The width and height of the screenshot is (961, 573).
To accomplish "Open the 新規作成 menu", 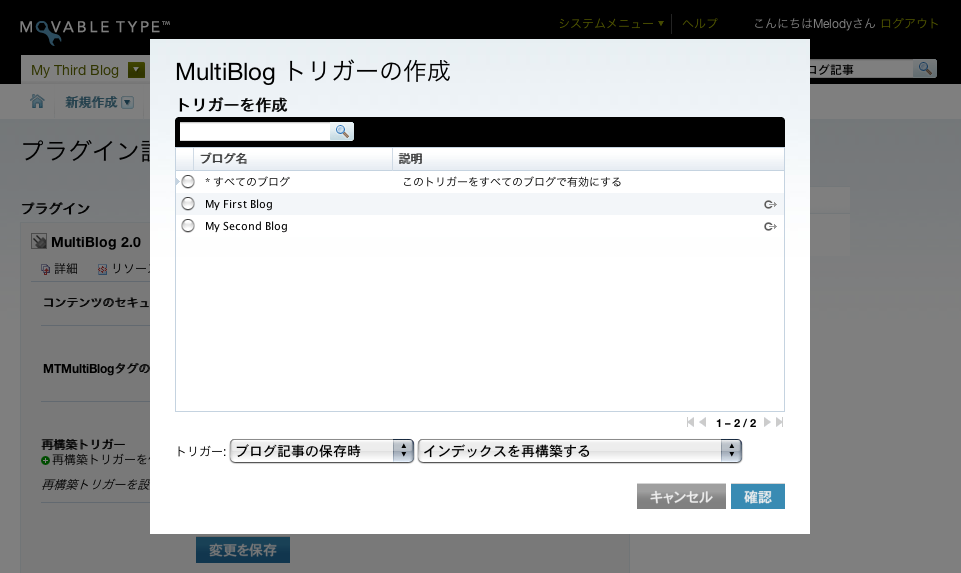I will click(x=99, y=102).
